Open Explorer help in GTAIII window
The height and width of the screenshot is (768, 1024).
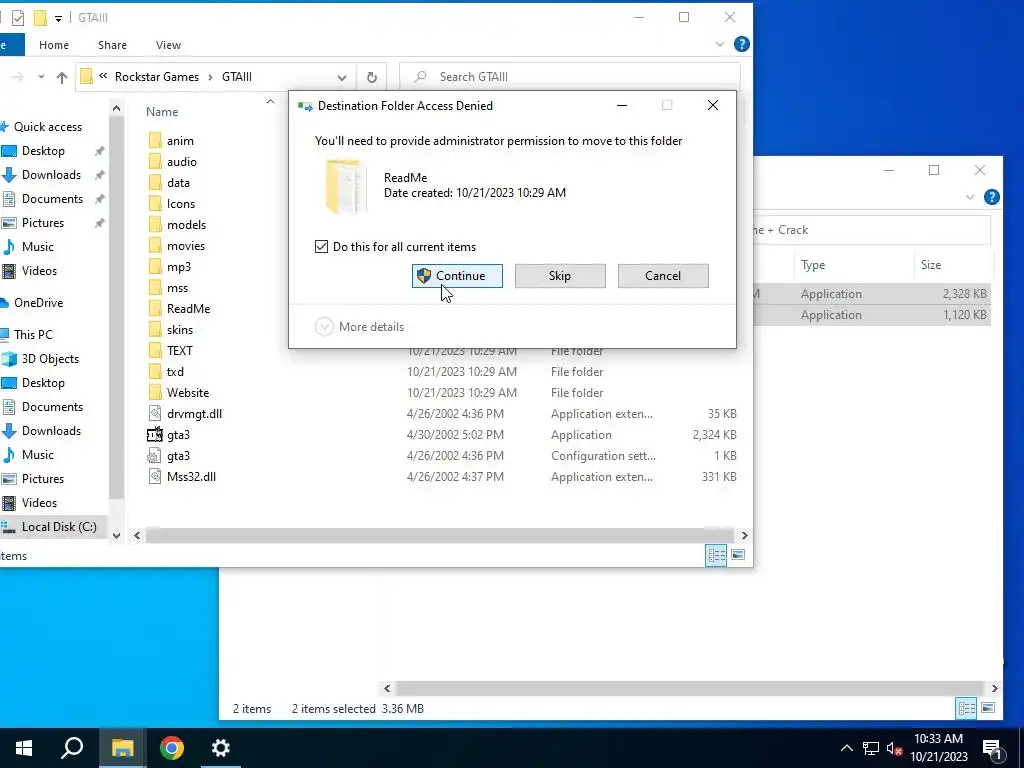[741, 44]
